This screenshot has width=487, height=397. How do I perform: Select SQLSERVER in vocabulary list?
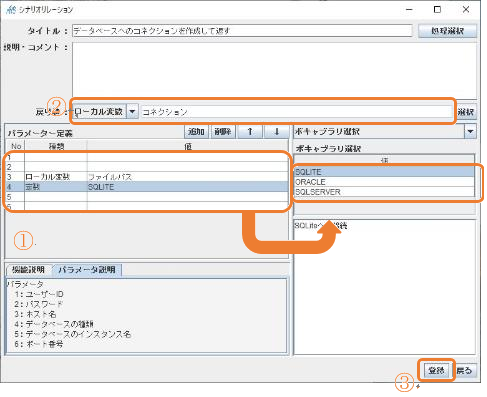coord(384,192)
